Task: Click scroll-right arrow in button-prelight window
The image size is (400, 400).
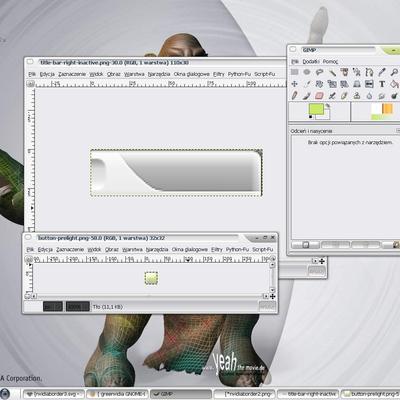Action: pos(266,296)
